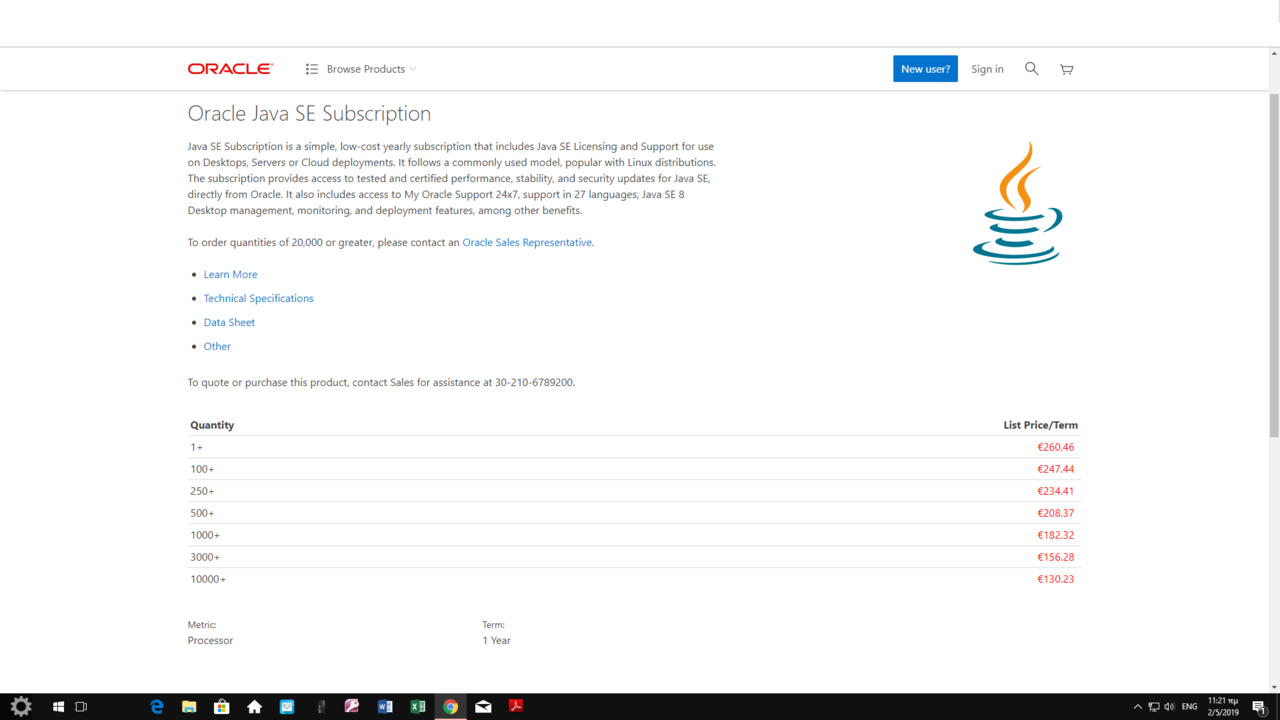1280x720 pixels.
Task: Click the Oracle Java SE Subscription heading
Action: pos(309,113)
